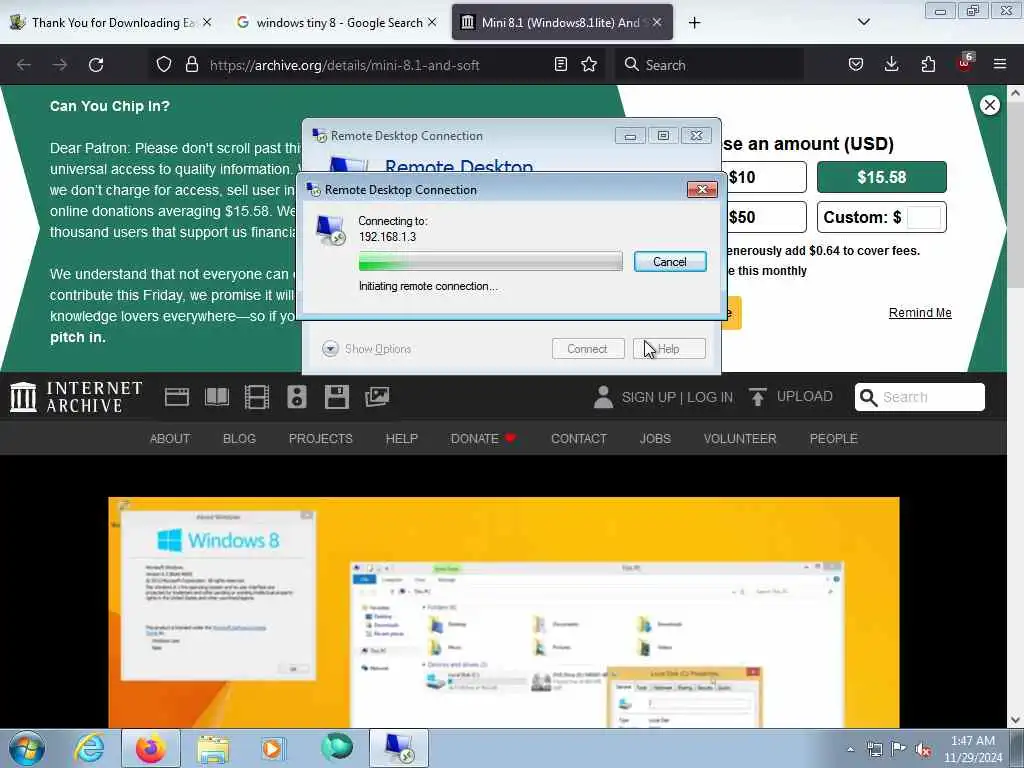Launch Internet Explorer from taskbar
This screenshot has height=768, width=1024.
click(89, 748)
